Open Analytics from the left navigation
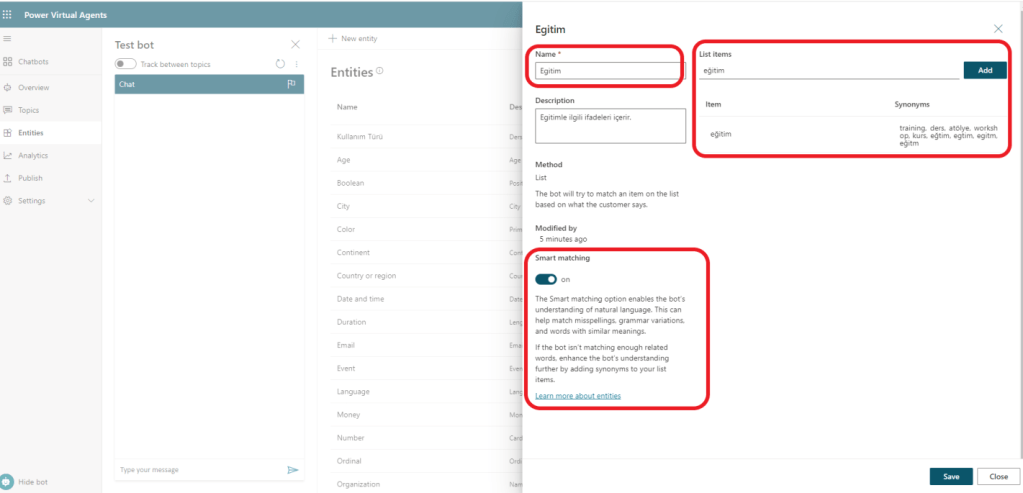This screenshot has height=493, width=1023. pyautogui.click(x=32, y=155)
